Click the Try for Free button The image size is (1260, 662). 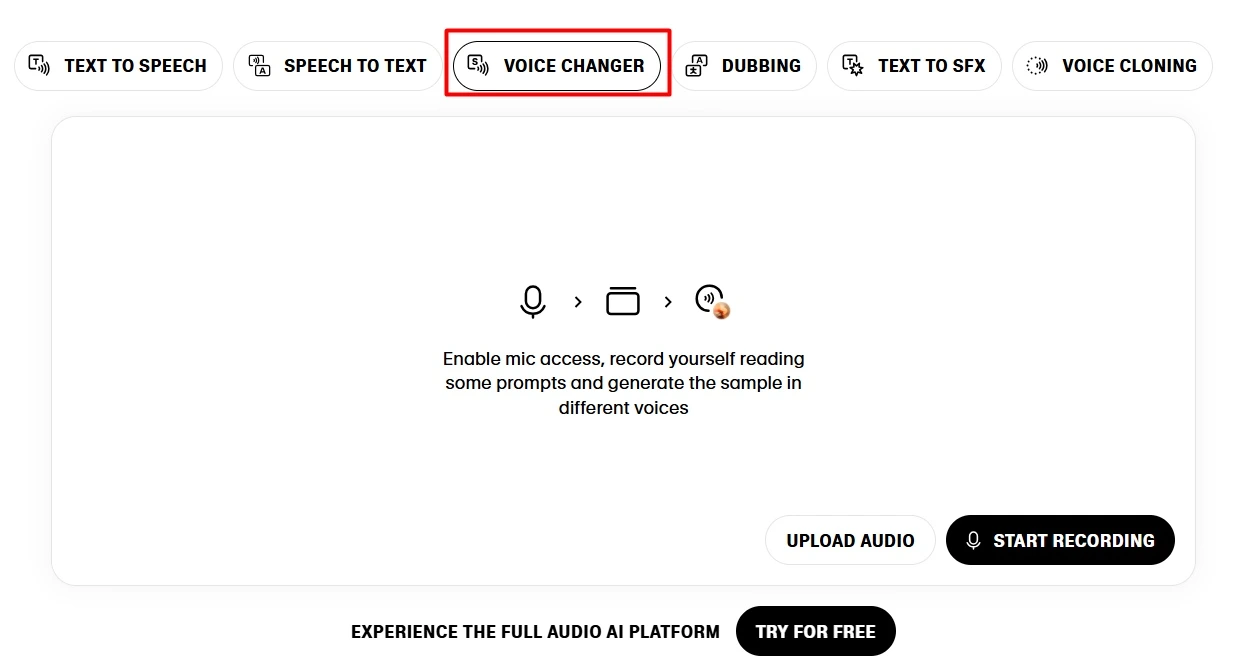[815, 632]
